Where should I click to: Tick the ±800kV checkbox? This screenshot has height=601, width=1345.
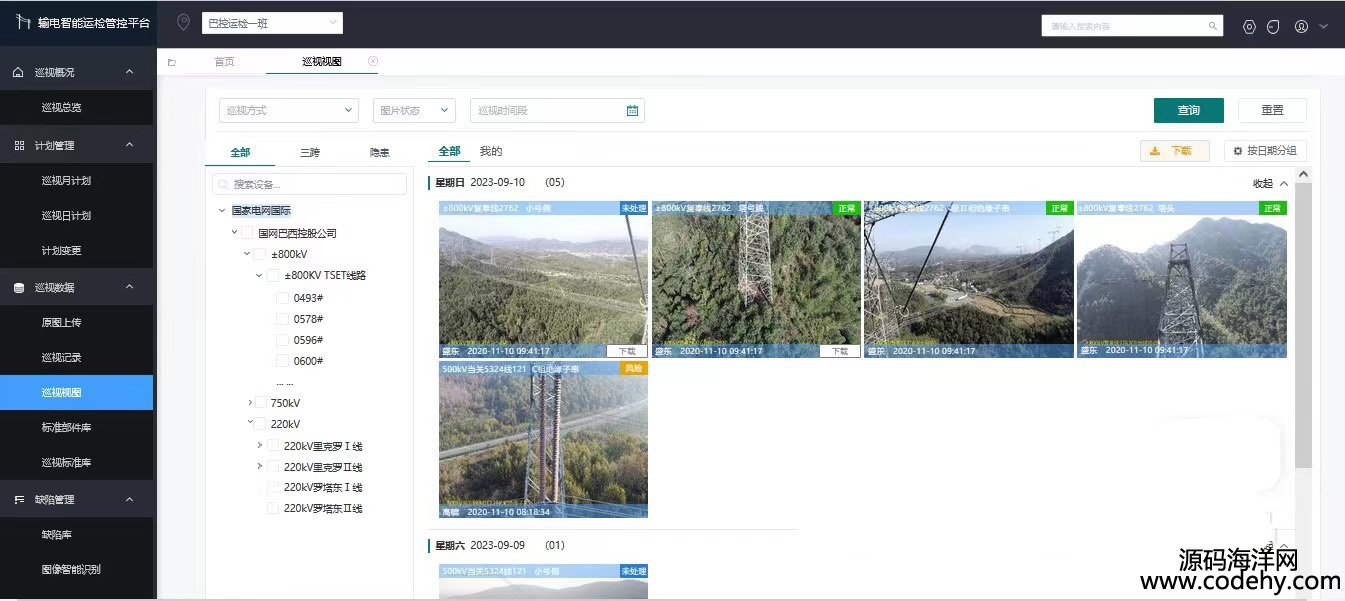click(260, 254)
